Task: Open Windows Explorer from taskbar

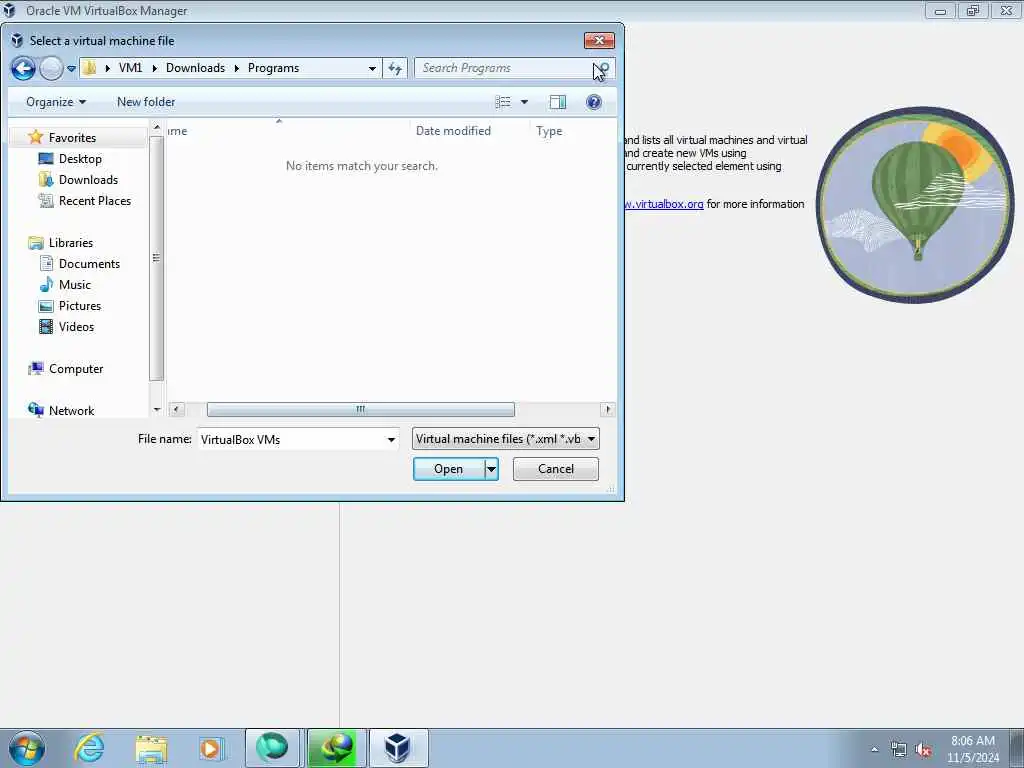Action: click(151, 748)
